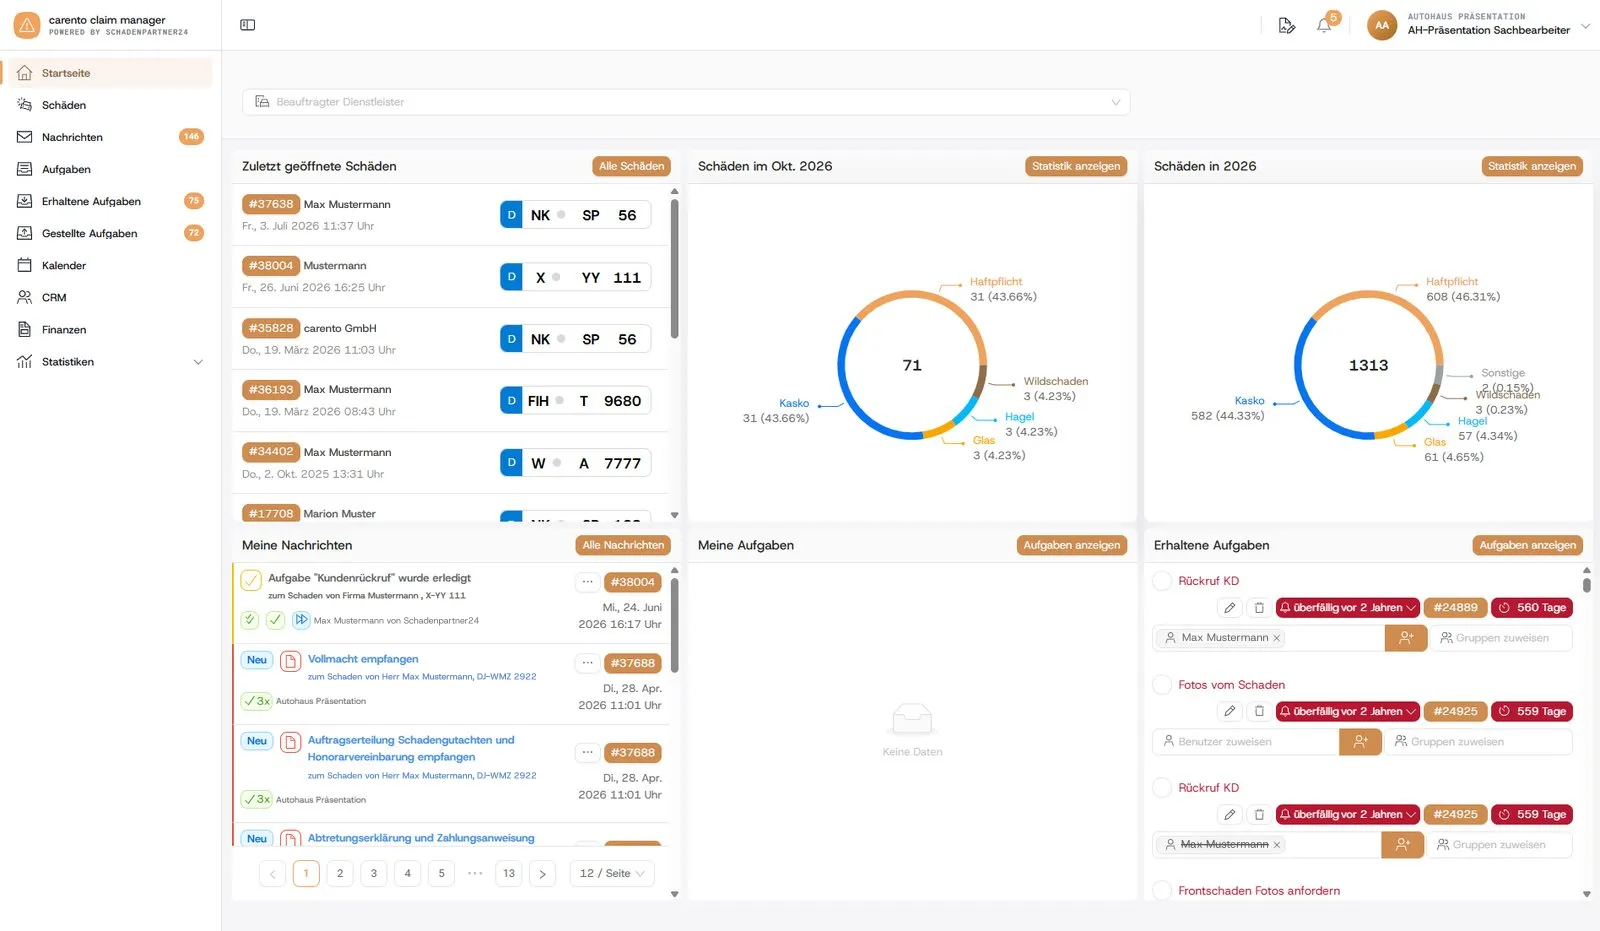Select claim #37638 Max Mustermann row

450,215
